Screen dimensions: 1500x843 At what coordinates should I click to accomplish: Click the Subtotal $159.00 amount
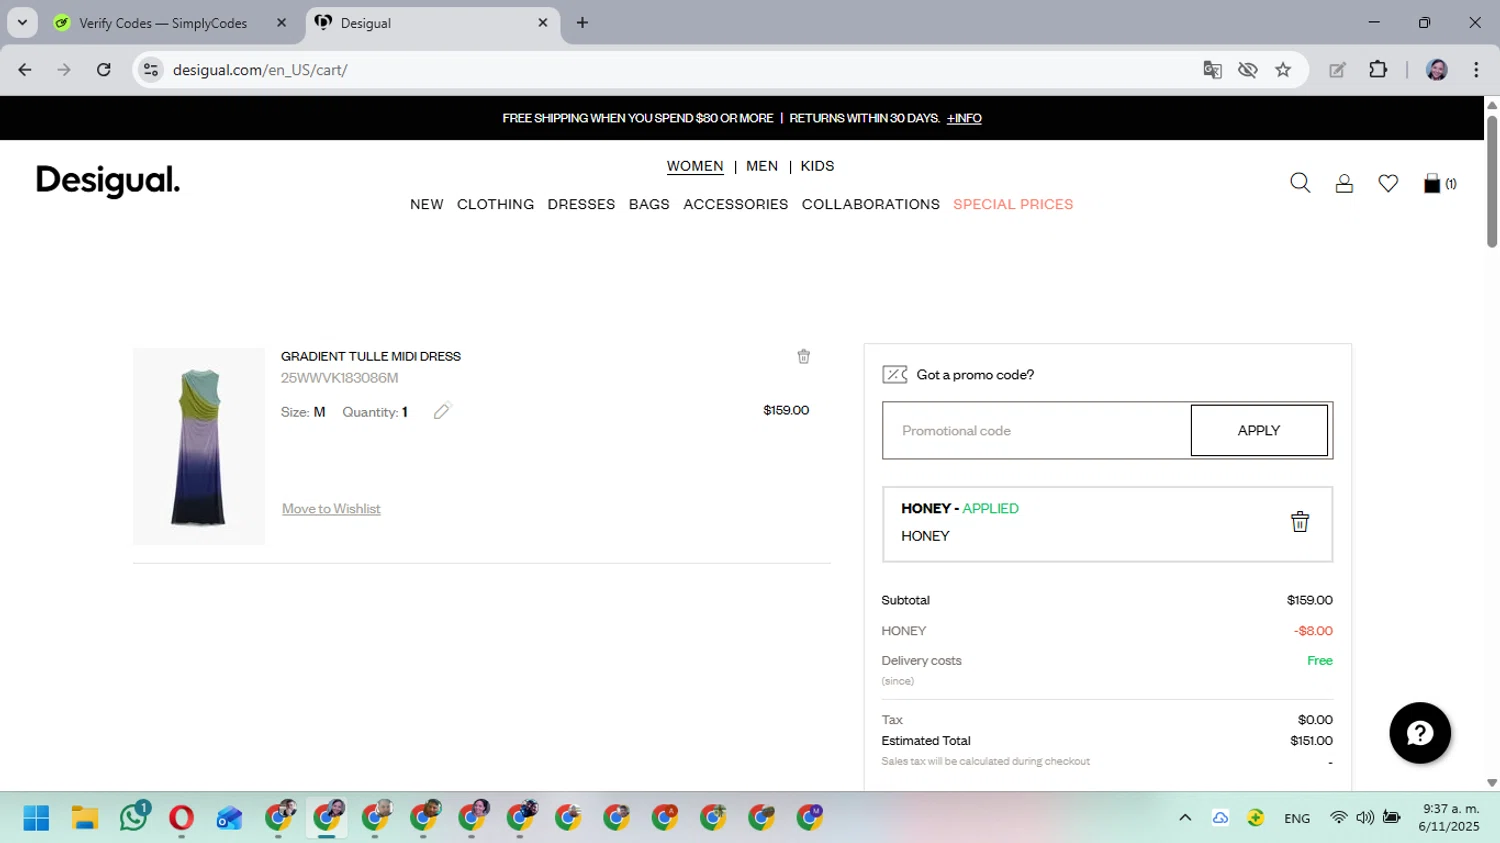(x=1310, y=600)
